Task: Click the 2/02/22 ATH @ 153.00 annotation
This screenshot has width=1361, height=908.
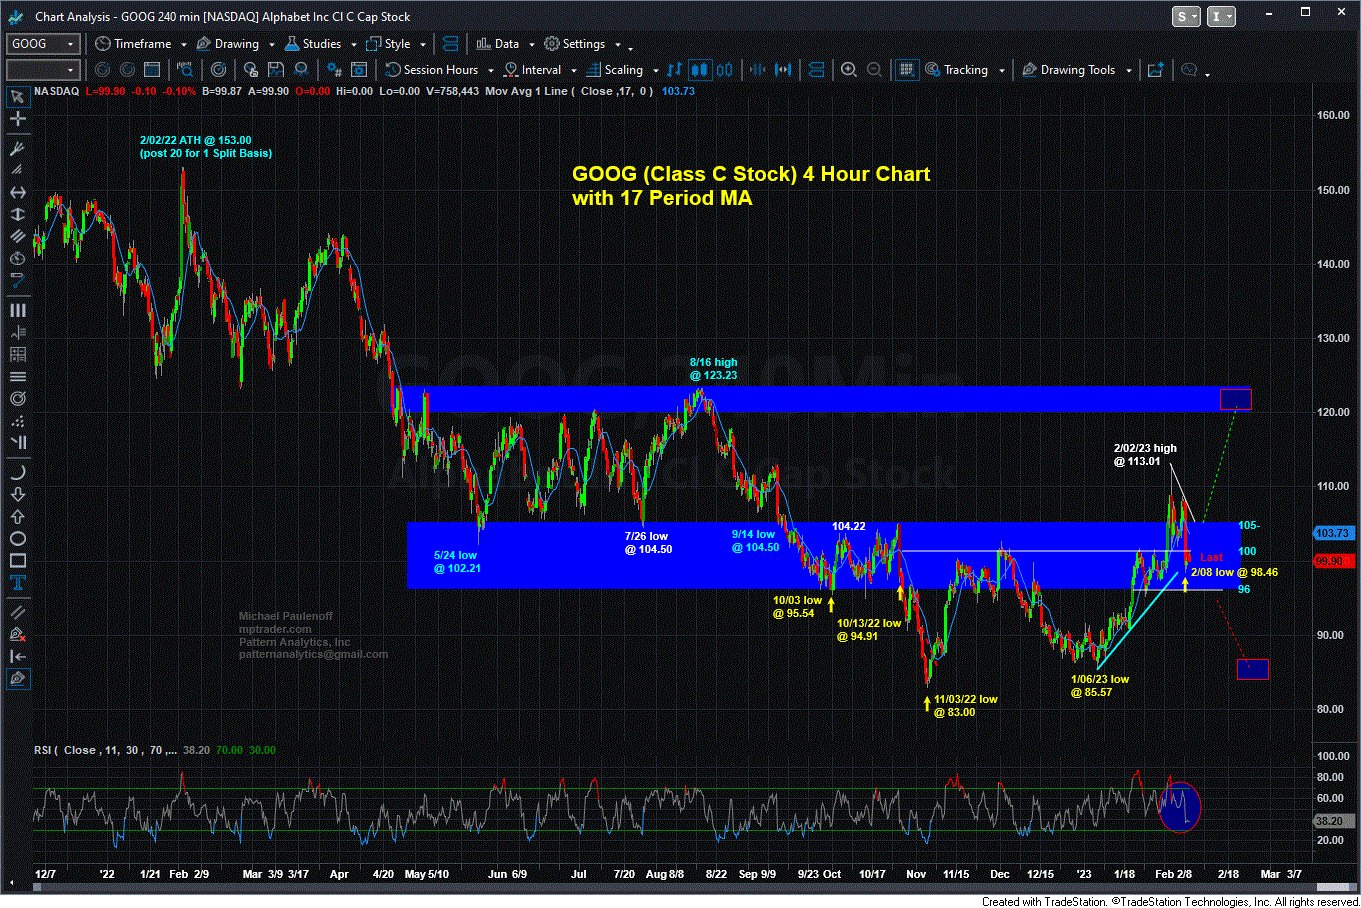Action: pos(206,147)
